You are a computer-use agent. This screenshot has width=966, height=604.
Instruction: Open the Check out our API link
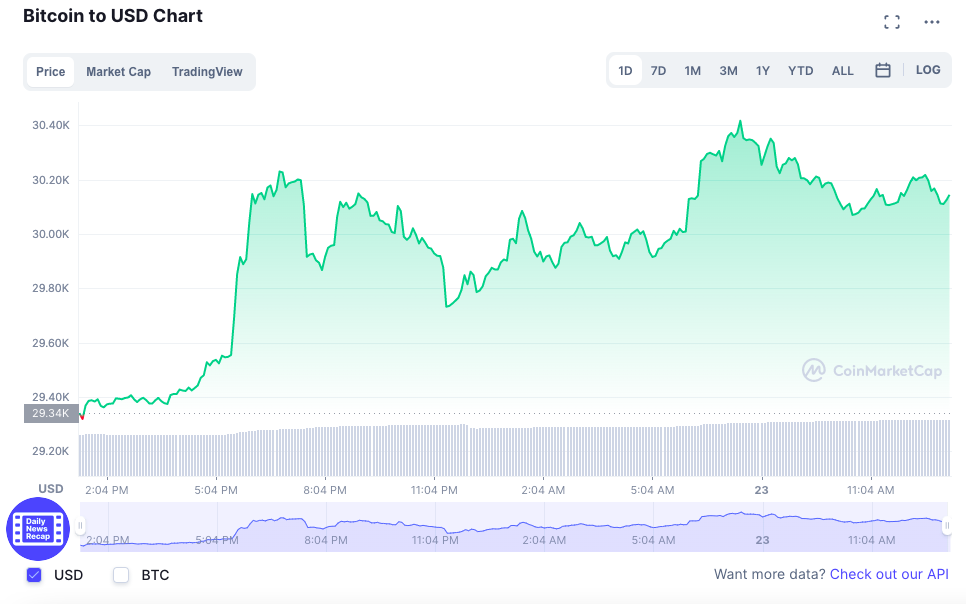[889, 574]
